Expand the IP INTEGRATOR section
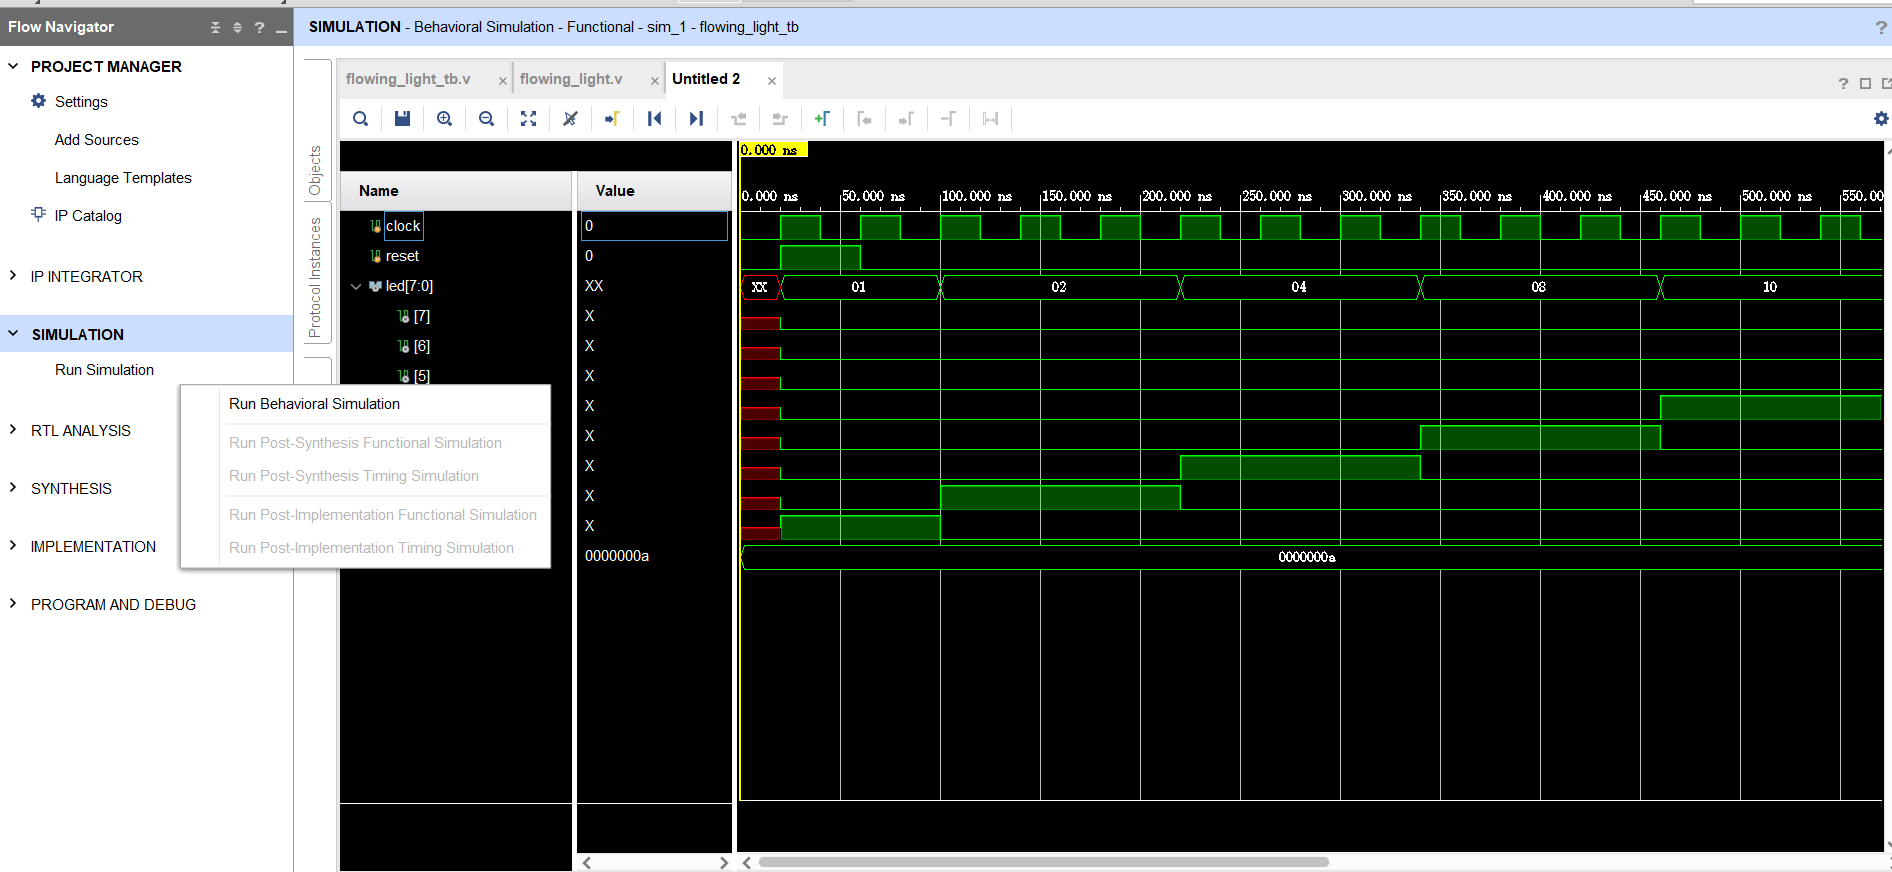Viewport: 1892px width, 872px height. click(13, 276)
